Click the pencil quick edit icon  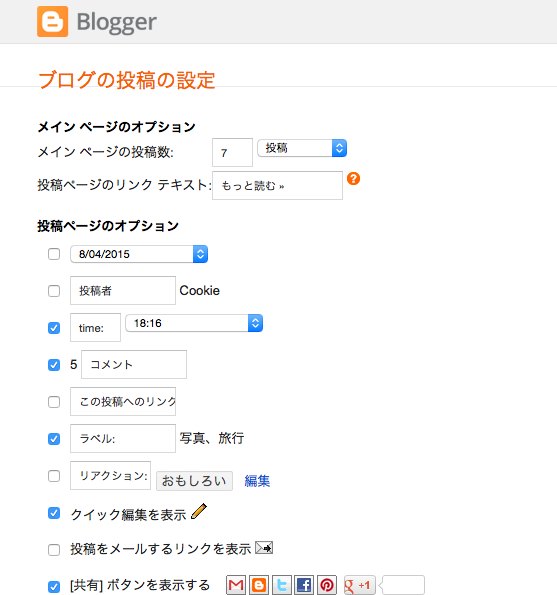[199, 512]
